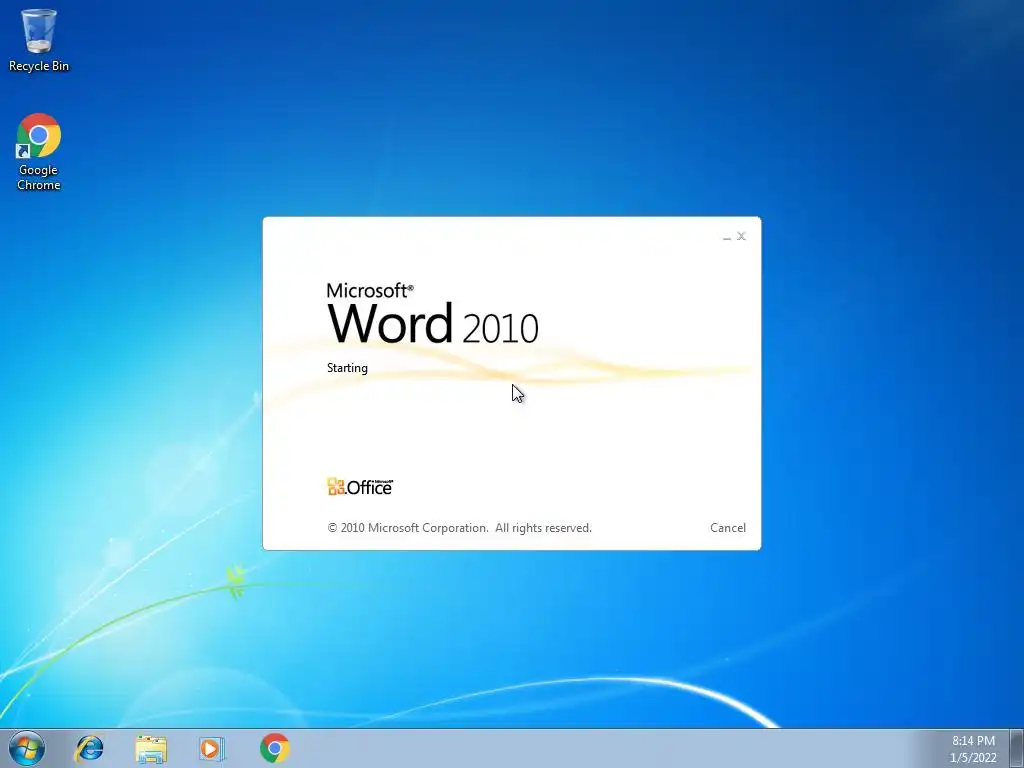Click the Office logo on the splash screen
This screenshot has height=768, width=1024.
pyautogui.click(x=360, y=487)
